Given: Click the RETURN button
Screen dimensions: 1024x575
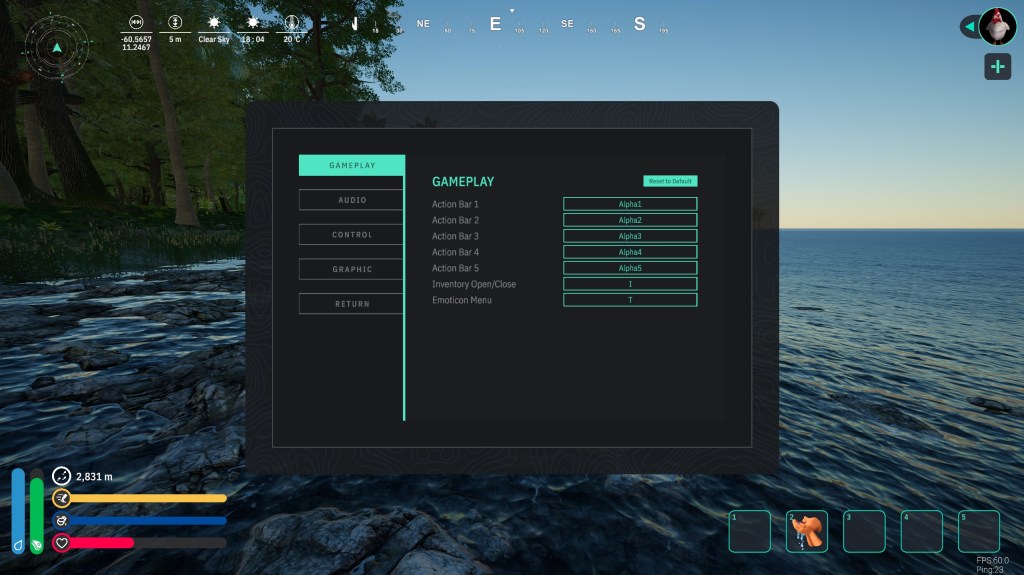Looking at the screenshot, I should 351,304.
